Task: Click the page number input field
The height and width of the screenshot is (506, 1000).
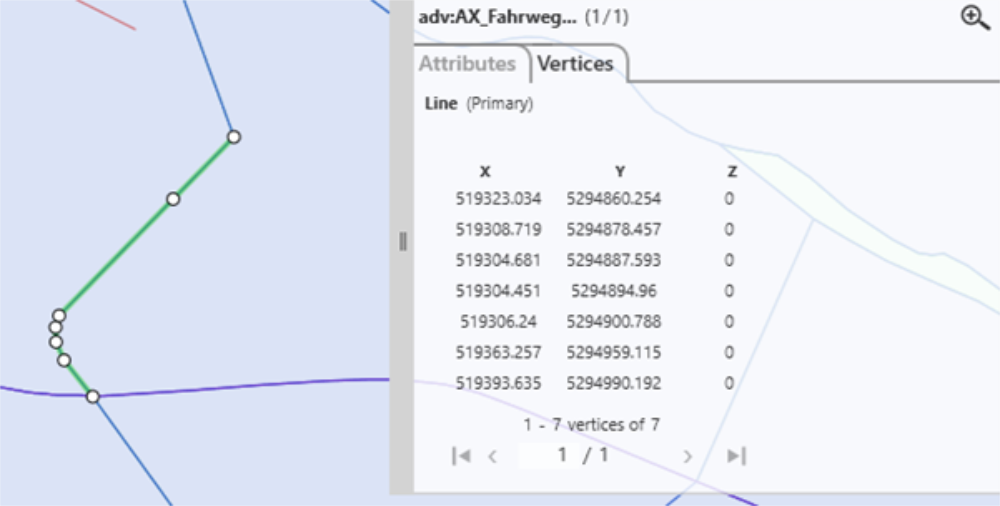Action: pyautogui.click(x=548, y=455)
